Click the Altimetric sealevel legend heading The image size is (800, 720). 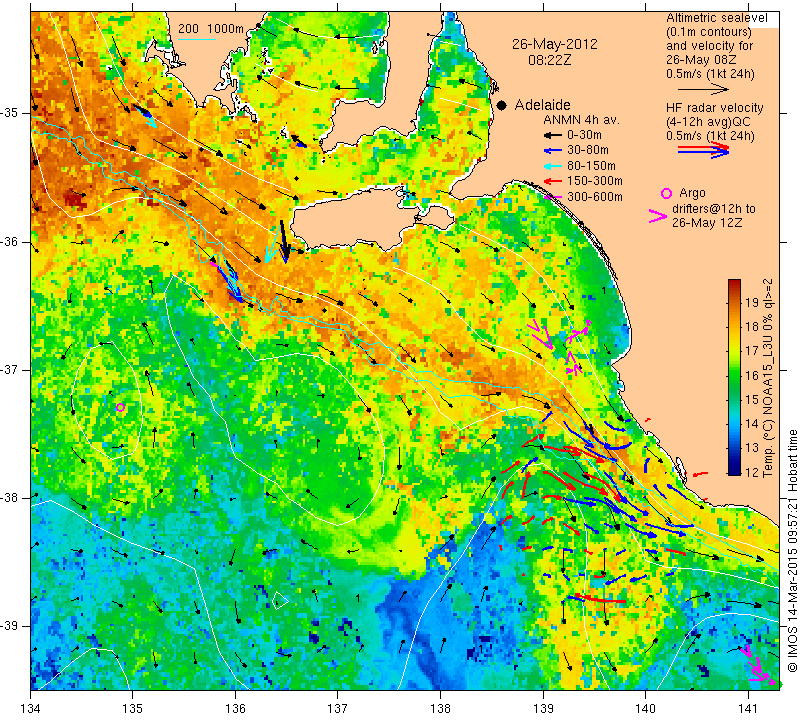pos(717,18)
